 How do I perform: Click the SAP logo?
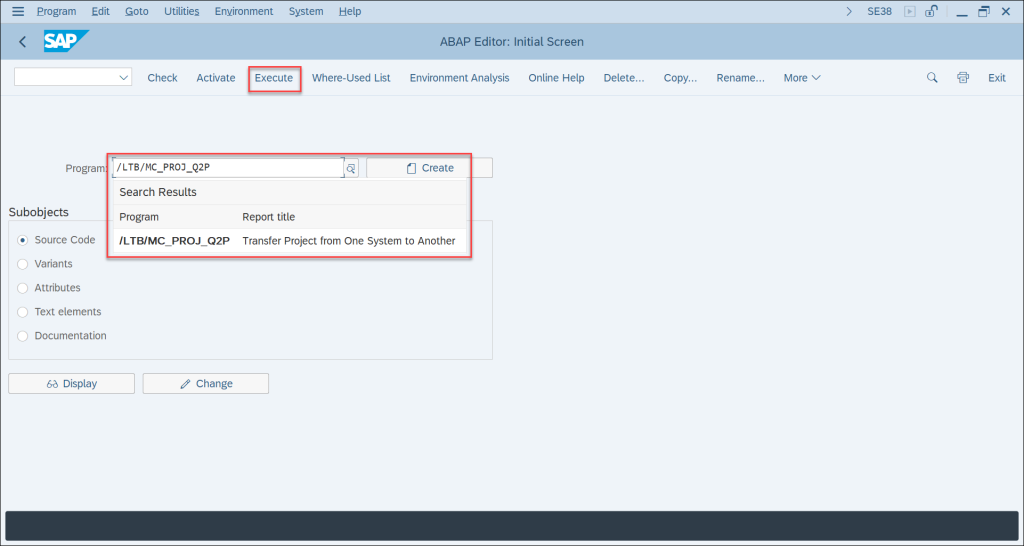pos(66,41)
